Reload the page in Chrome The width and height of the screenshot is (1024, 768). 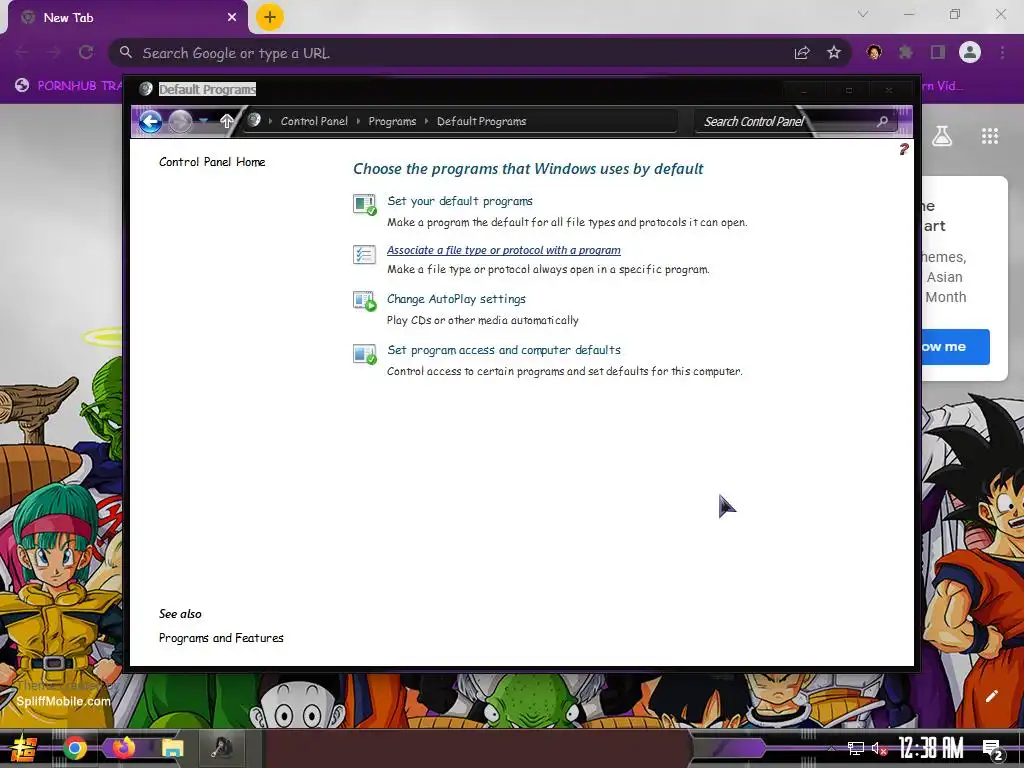pos(86,52)
